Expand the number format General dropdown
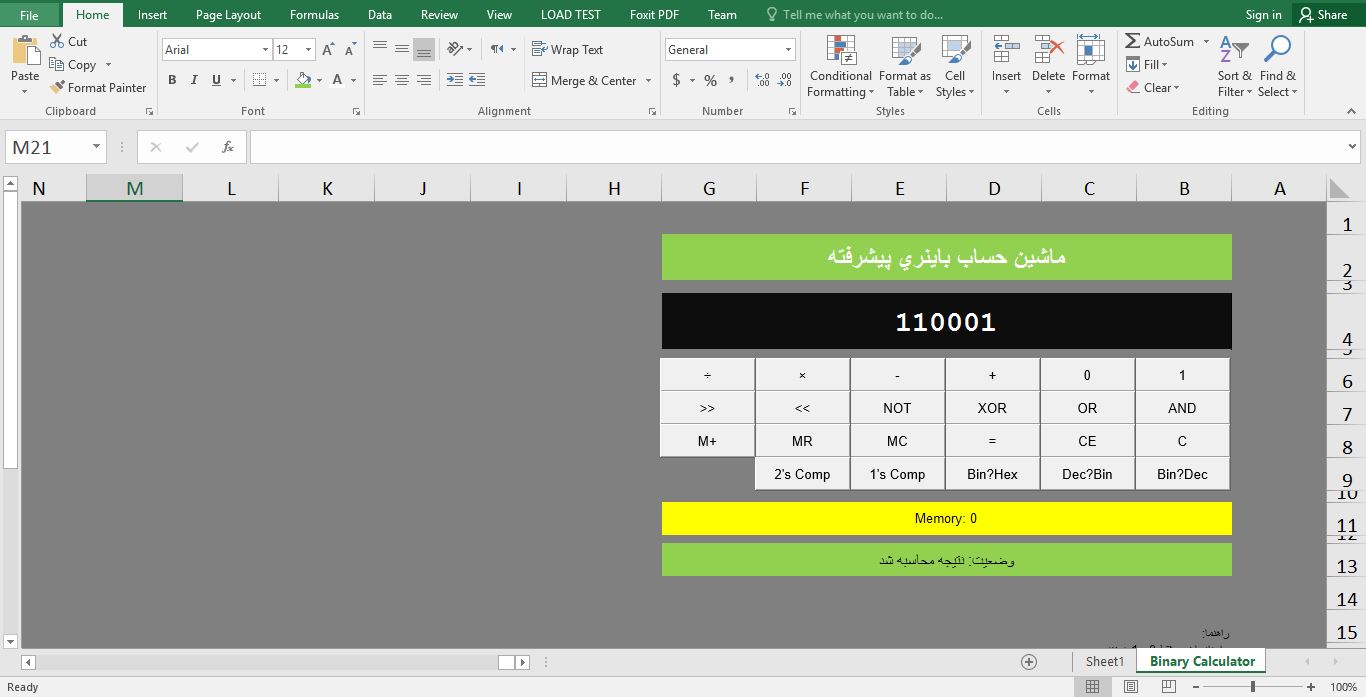Image resolution: width=1366 pixels, height=697 pixels. (788, 49)
